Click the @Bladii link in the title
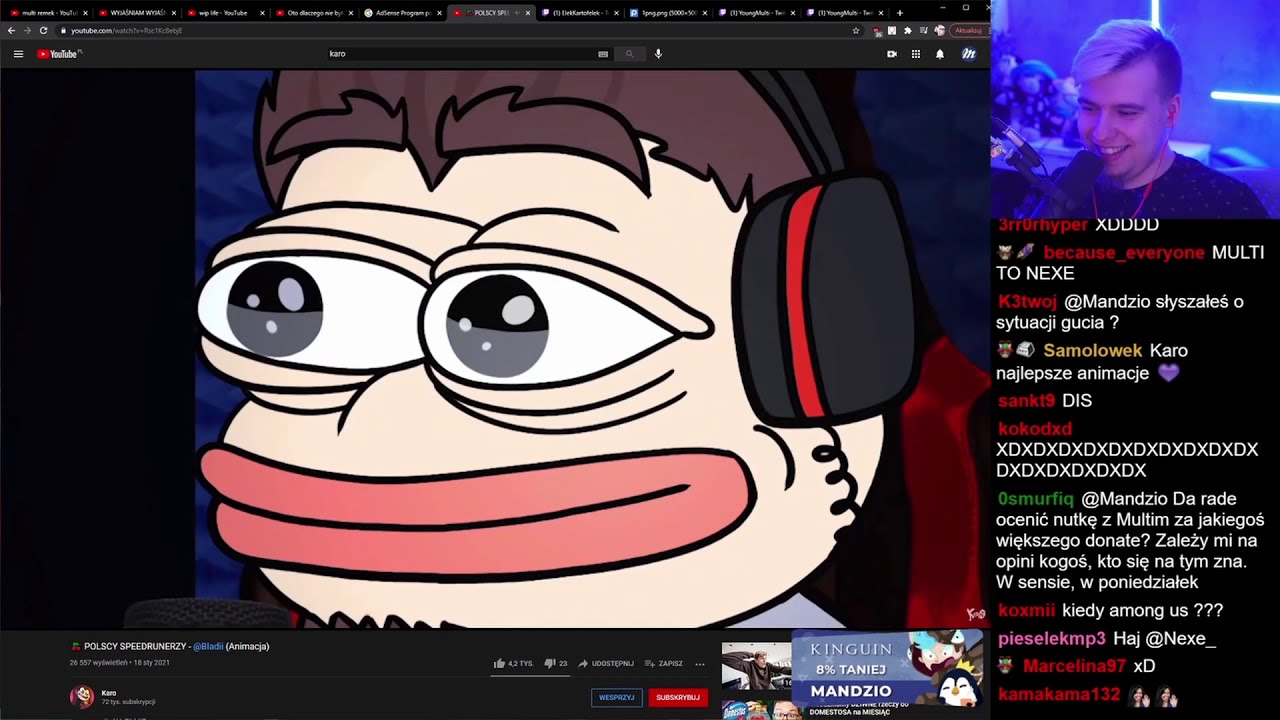Image resolution: width=1280 pixels, height=720 pixels. tap(208, 646)
